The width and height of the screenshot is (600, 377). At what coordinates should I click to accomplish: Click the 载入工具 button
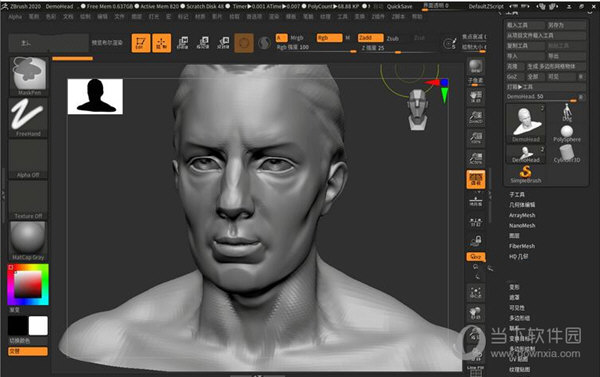click(x=525, y=25)
